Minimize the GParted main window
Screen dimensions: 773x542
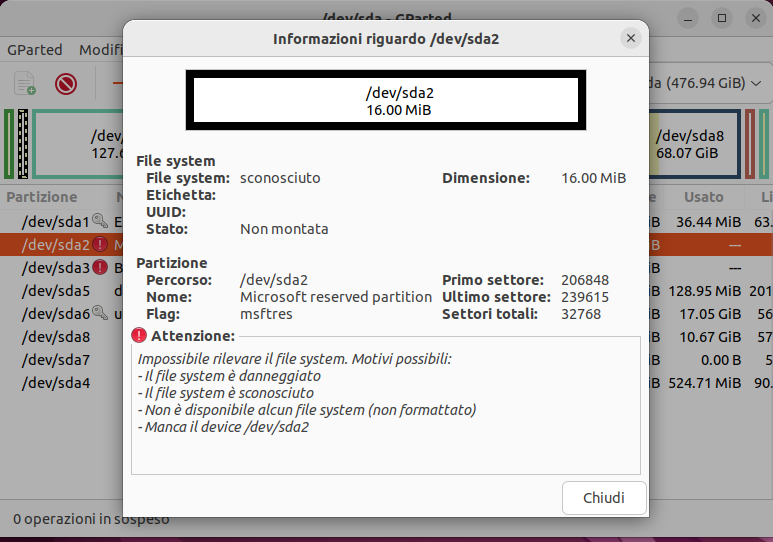[x=688, y=19]
